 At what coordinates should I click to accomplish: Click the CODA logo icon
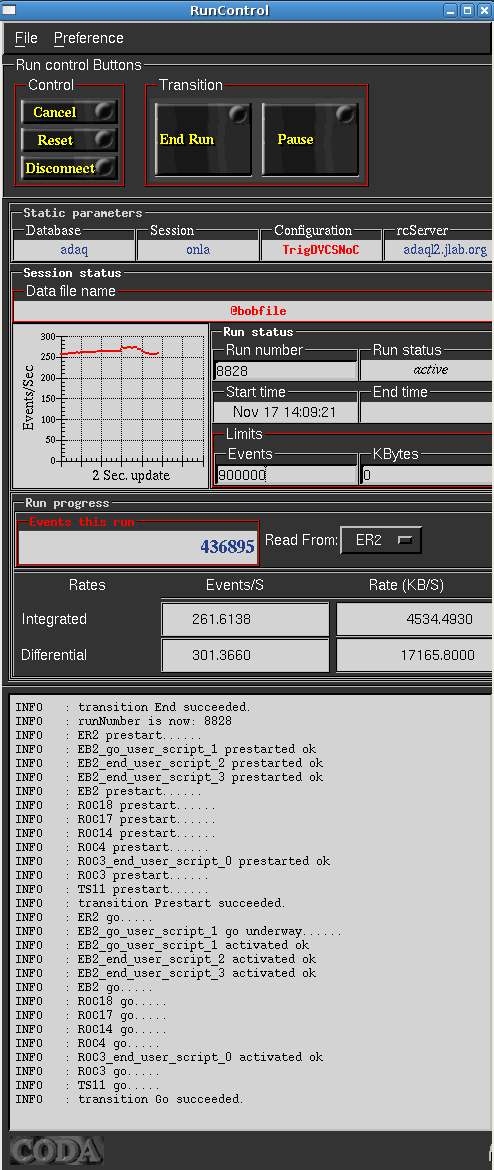click(56, 1151)
